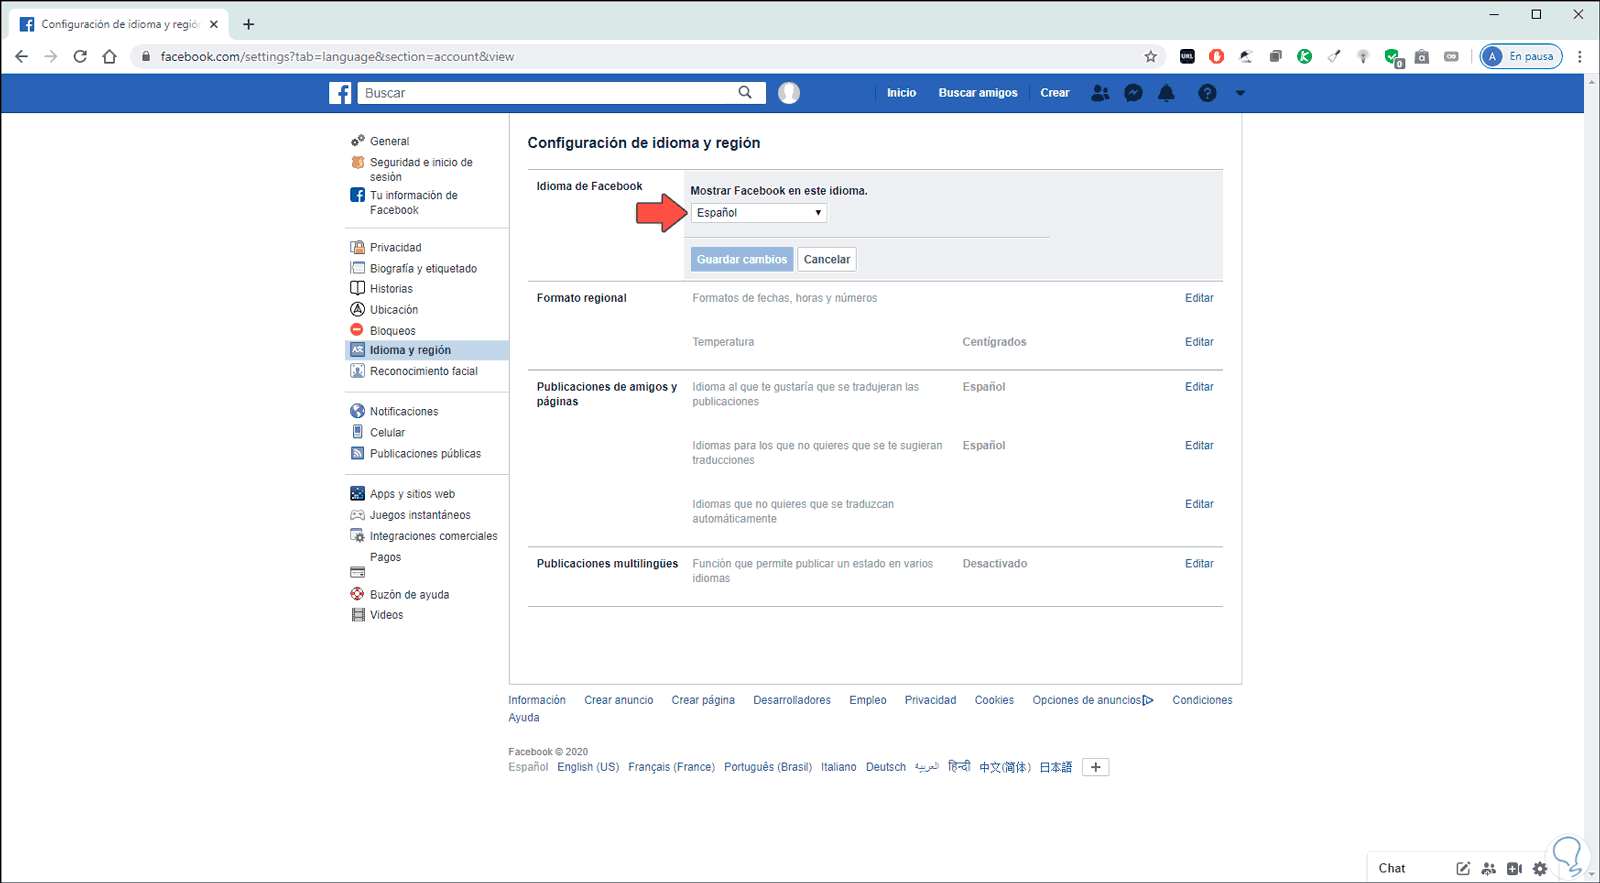Open Historias settings
The image size is (1600, 883).
click(391, 289)
